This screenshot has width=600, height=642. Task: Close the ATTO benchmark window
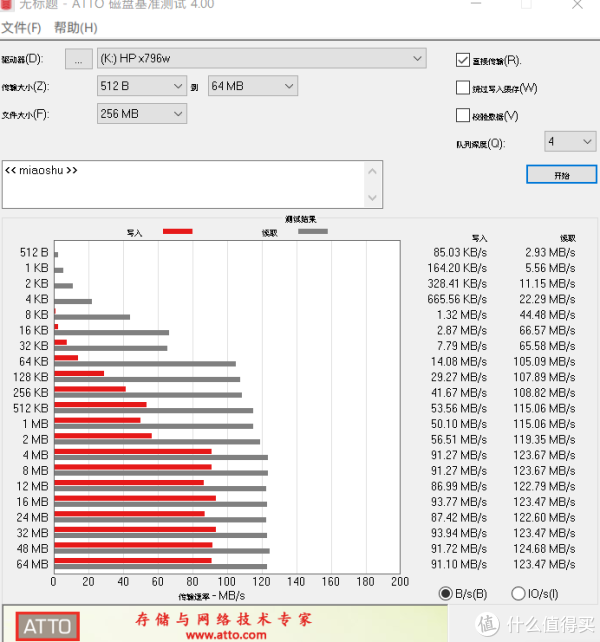[577, 5]
